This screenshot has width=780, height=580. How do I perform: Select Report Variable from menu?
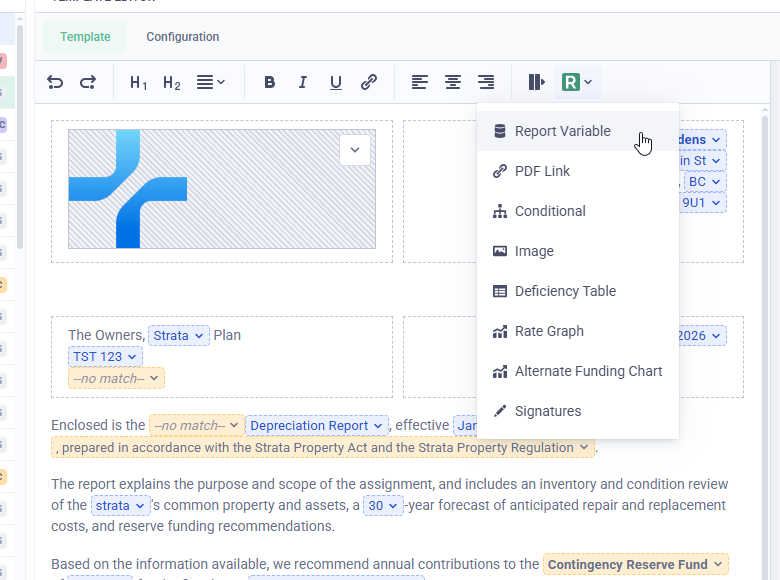coord(578,131)
